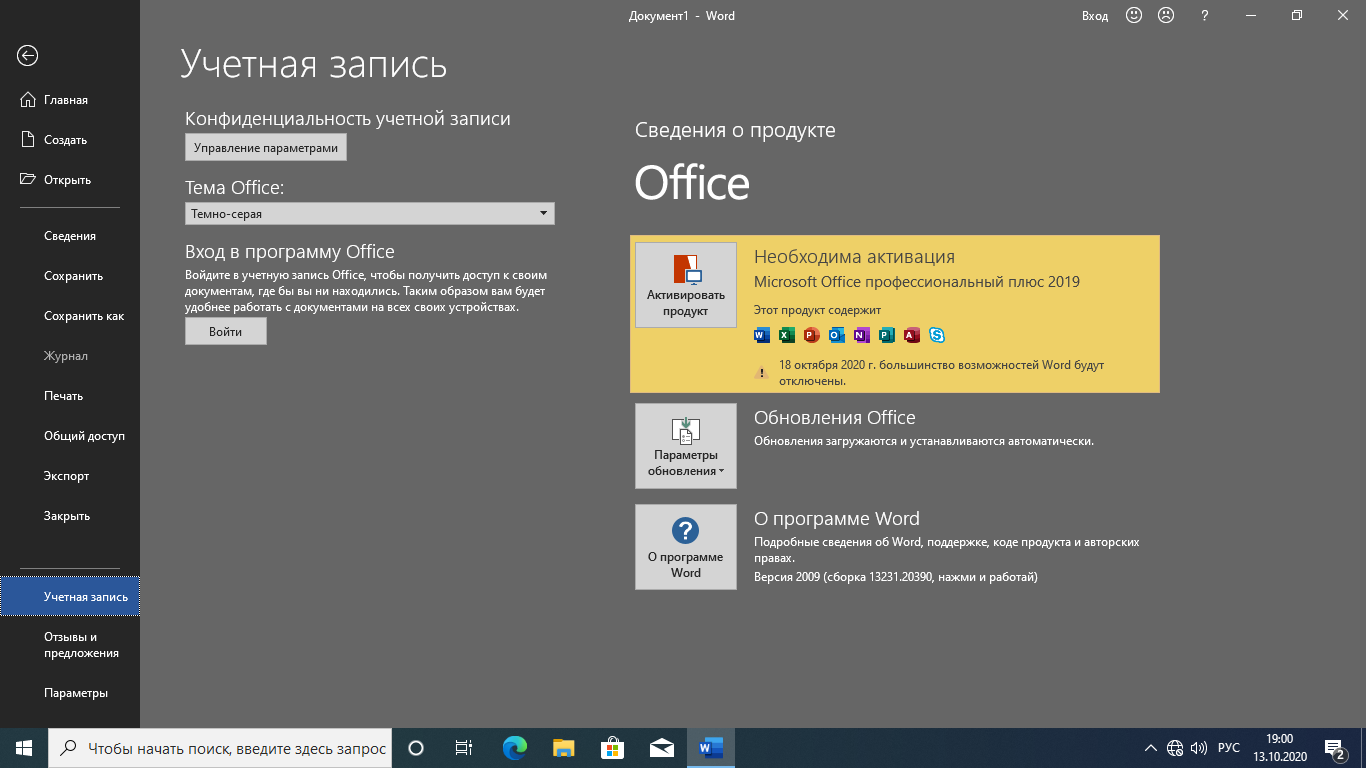Viewport: 1366px width, 768px height.
Task: Click the Войти sign-in button
Action: click(x=226, y=332)
